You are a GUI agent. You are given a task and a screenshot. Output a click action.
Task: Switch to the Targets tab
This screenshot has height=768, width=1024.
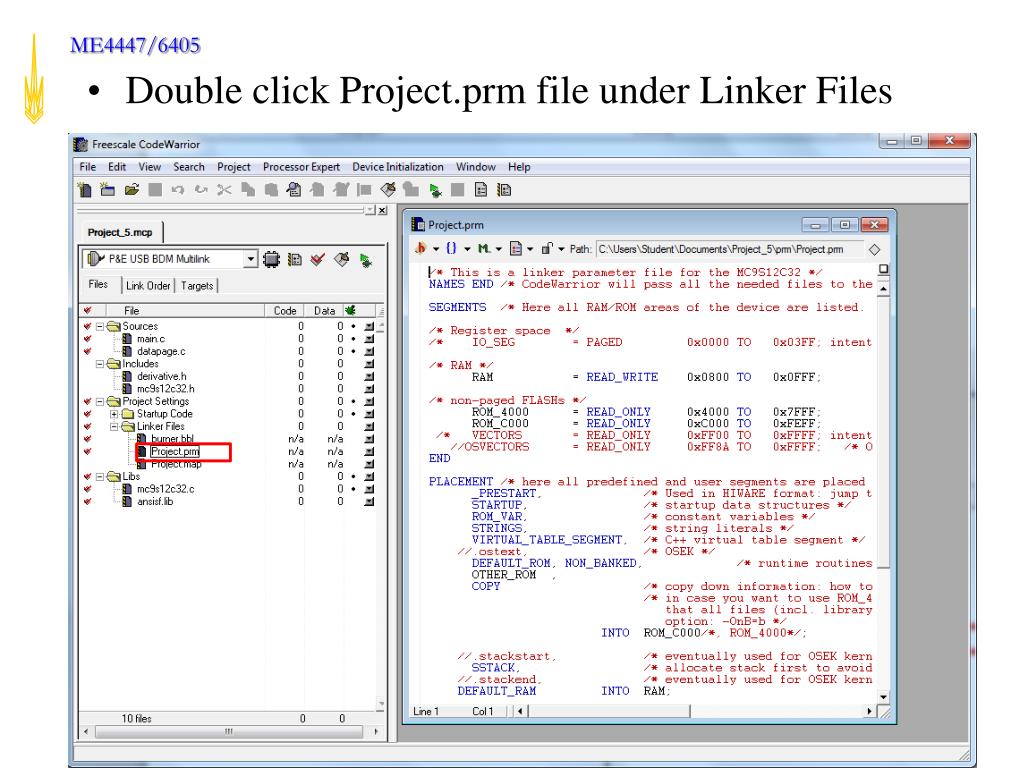tap(197, 286)
